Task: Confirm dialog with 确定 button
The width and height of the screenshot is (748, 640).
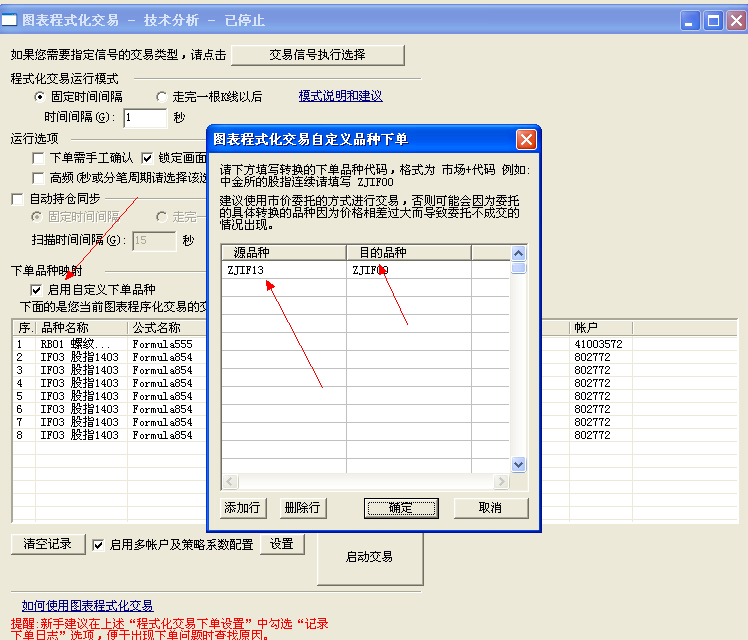Action: 401,508
